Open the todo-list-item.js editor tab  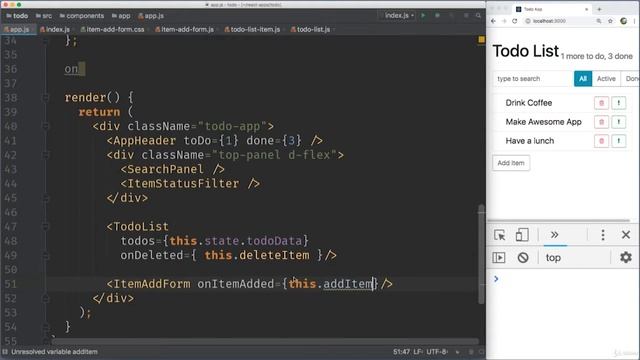click(x=253, y=29)
